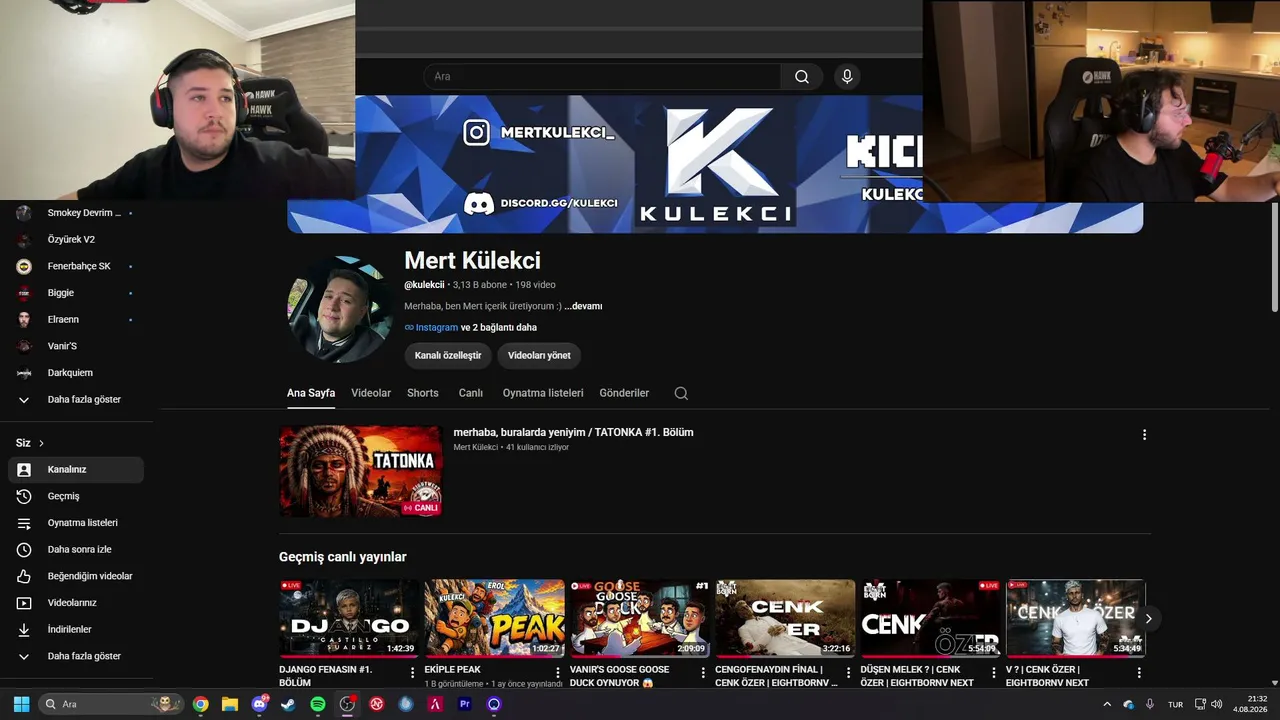Open the three-dot menu for DÜŞEN MELEK video
The height and width of the screenshot is (720, 1280).
click(x=994, y=673)
